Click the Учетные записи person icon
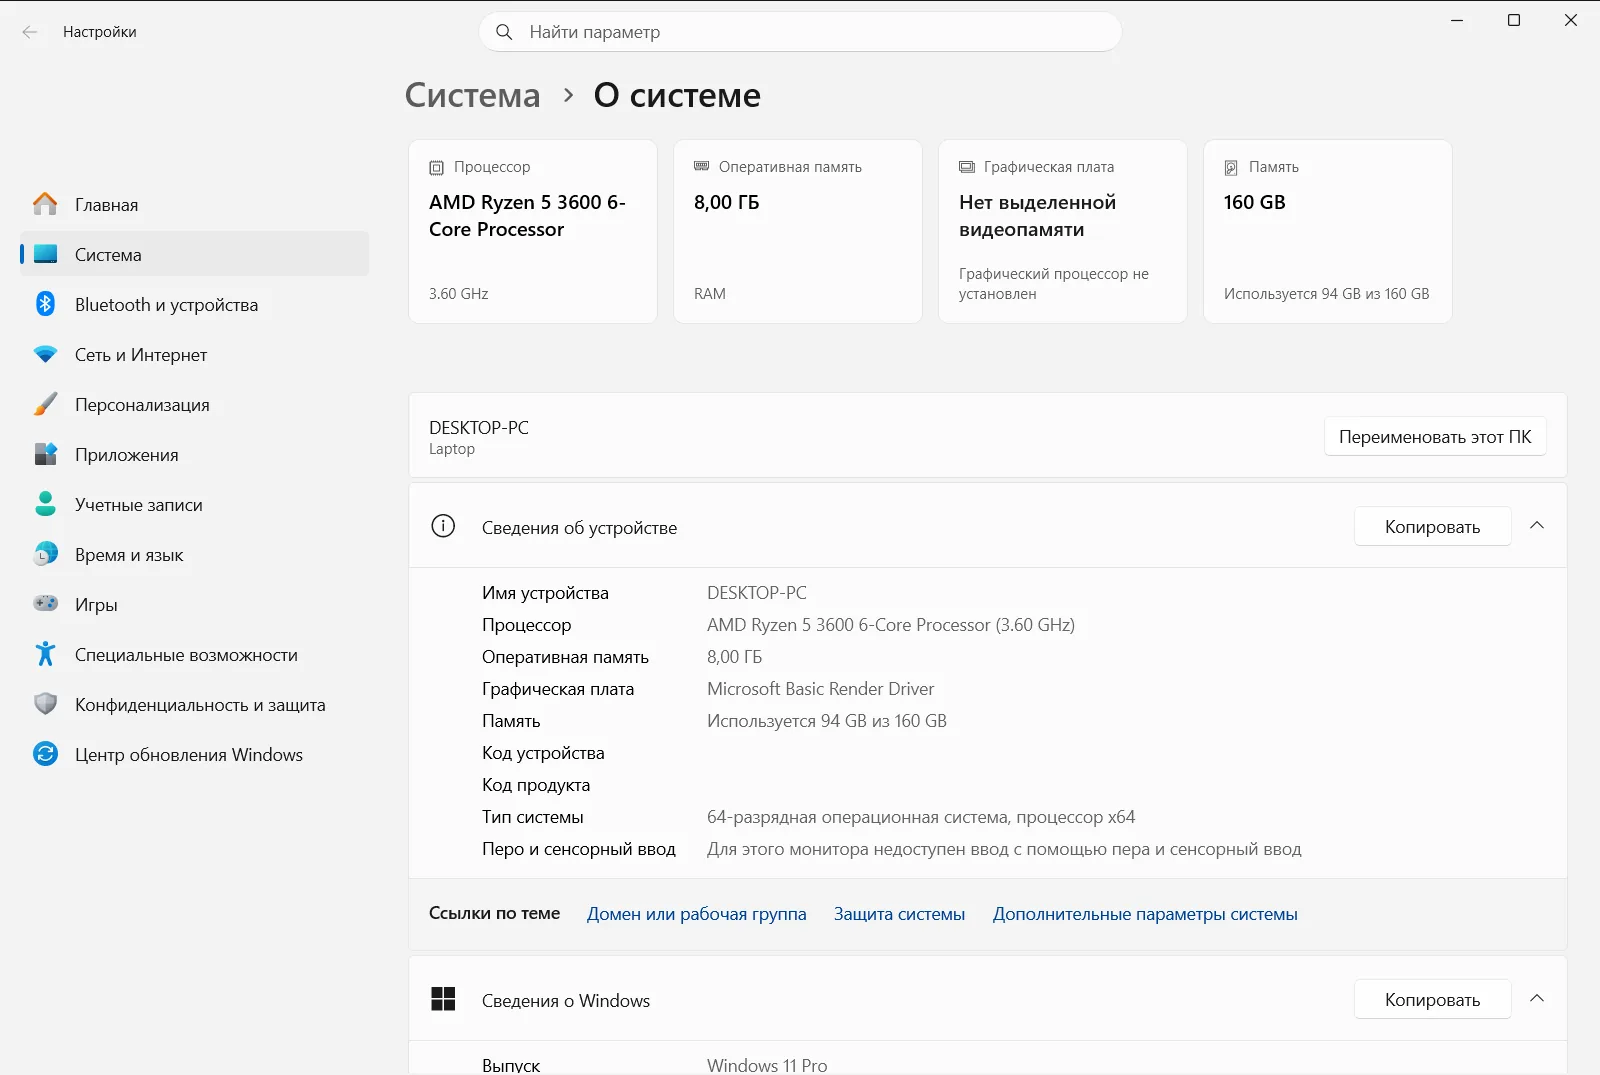 pyautogui.click(x=45, y=504)
